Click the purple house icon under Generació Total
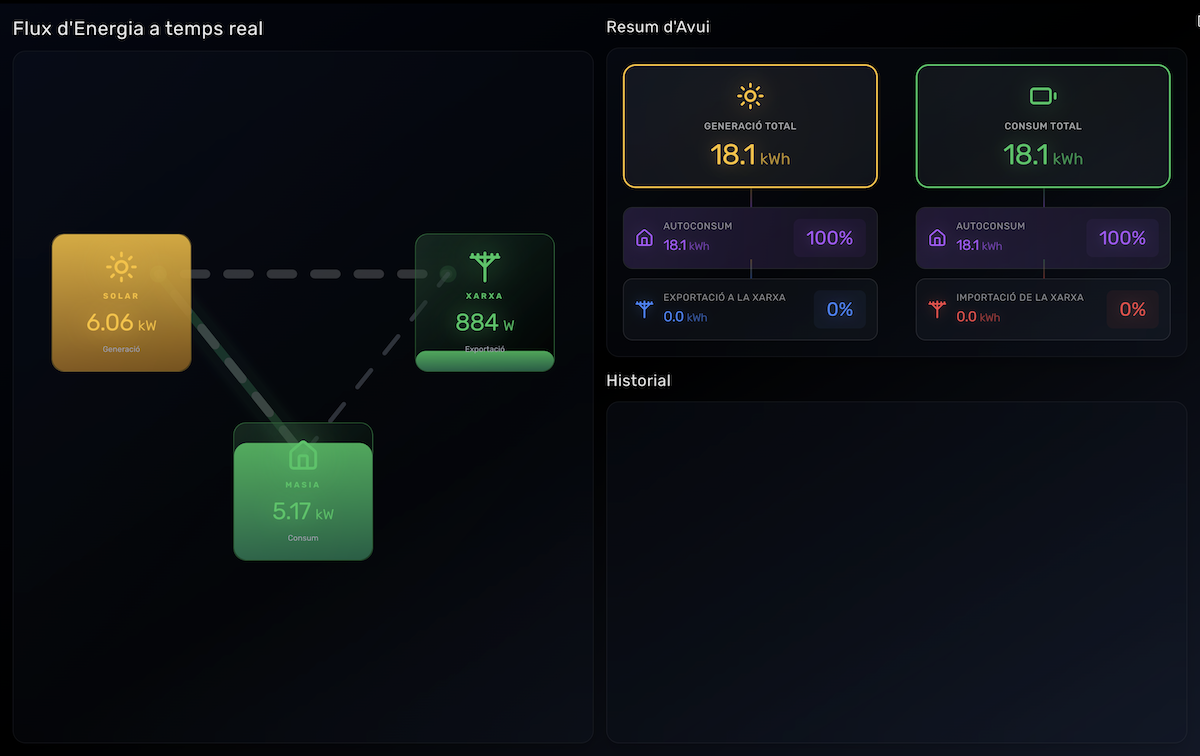The height and width of the screenshot is (756, 1200). (x=644, y=238)
